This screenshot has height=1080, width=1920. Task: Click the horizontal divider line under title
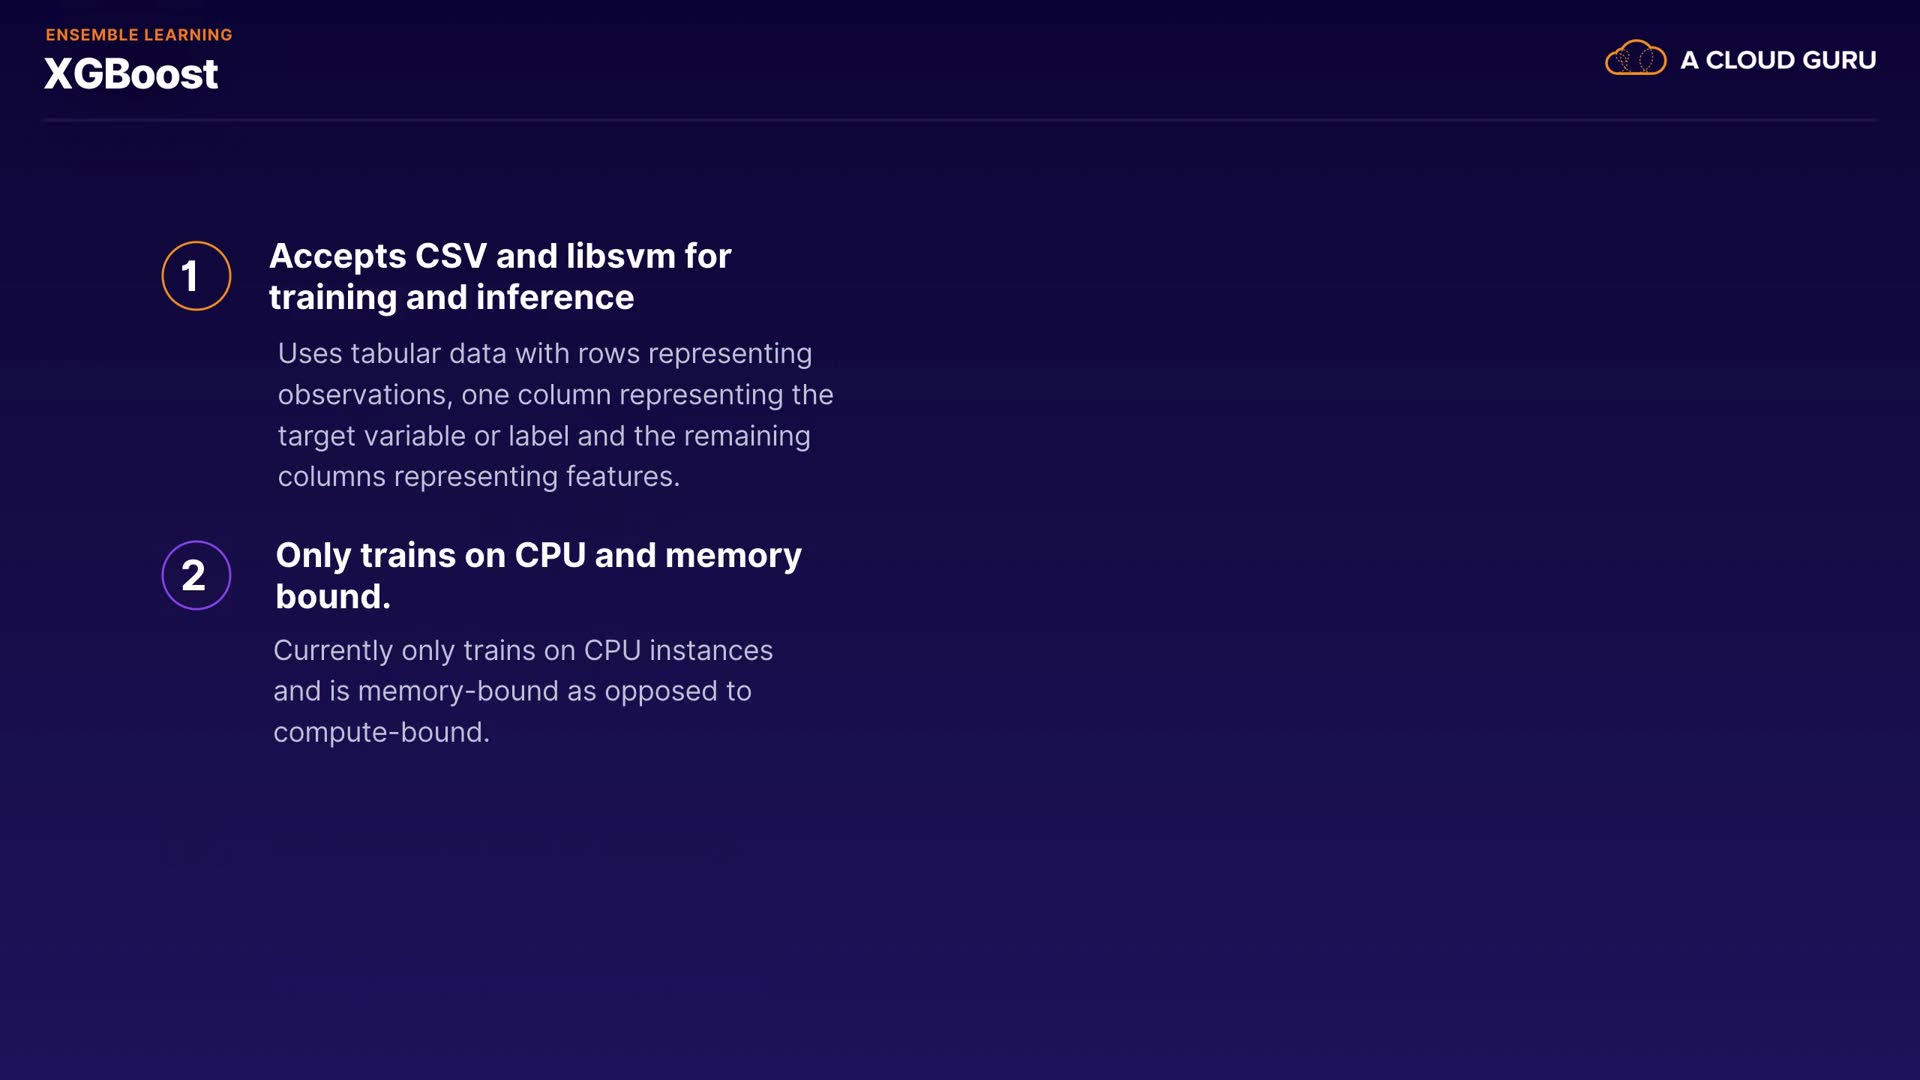(x=960, y=120)
